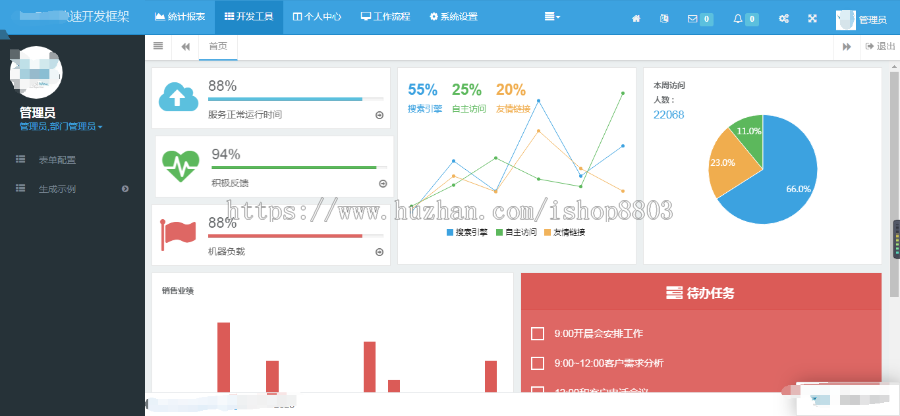The width and height of the screenshot is (900, 416).
Task: Toggle the 自主访问 legend entry
Action: pos(516,232)
